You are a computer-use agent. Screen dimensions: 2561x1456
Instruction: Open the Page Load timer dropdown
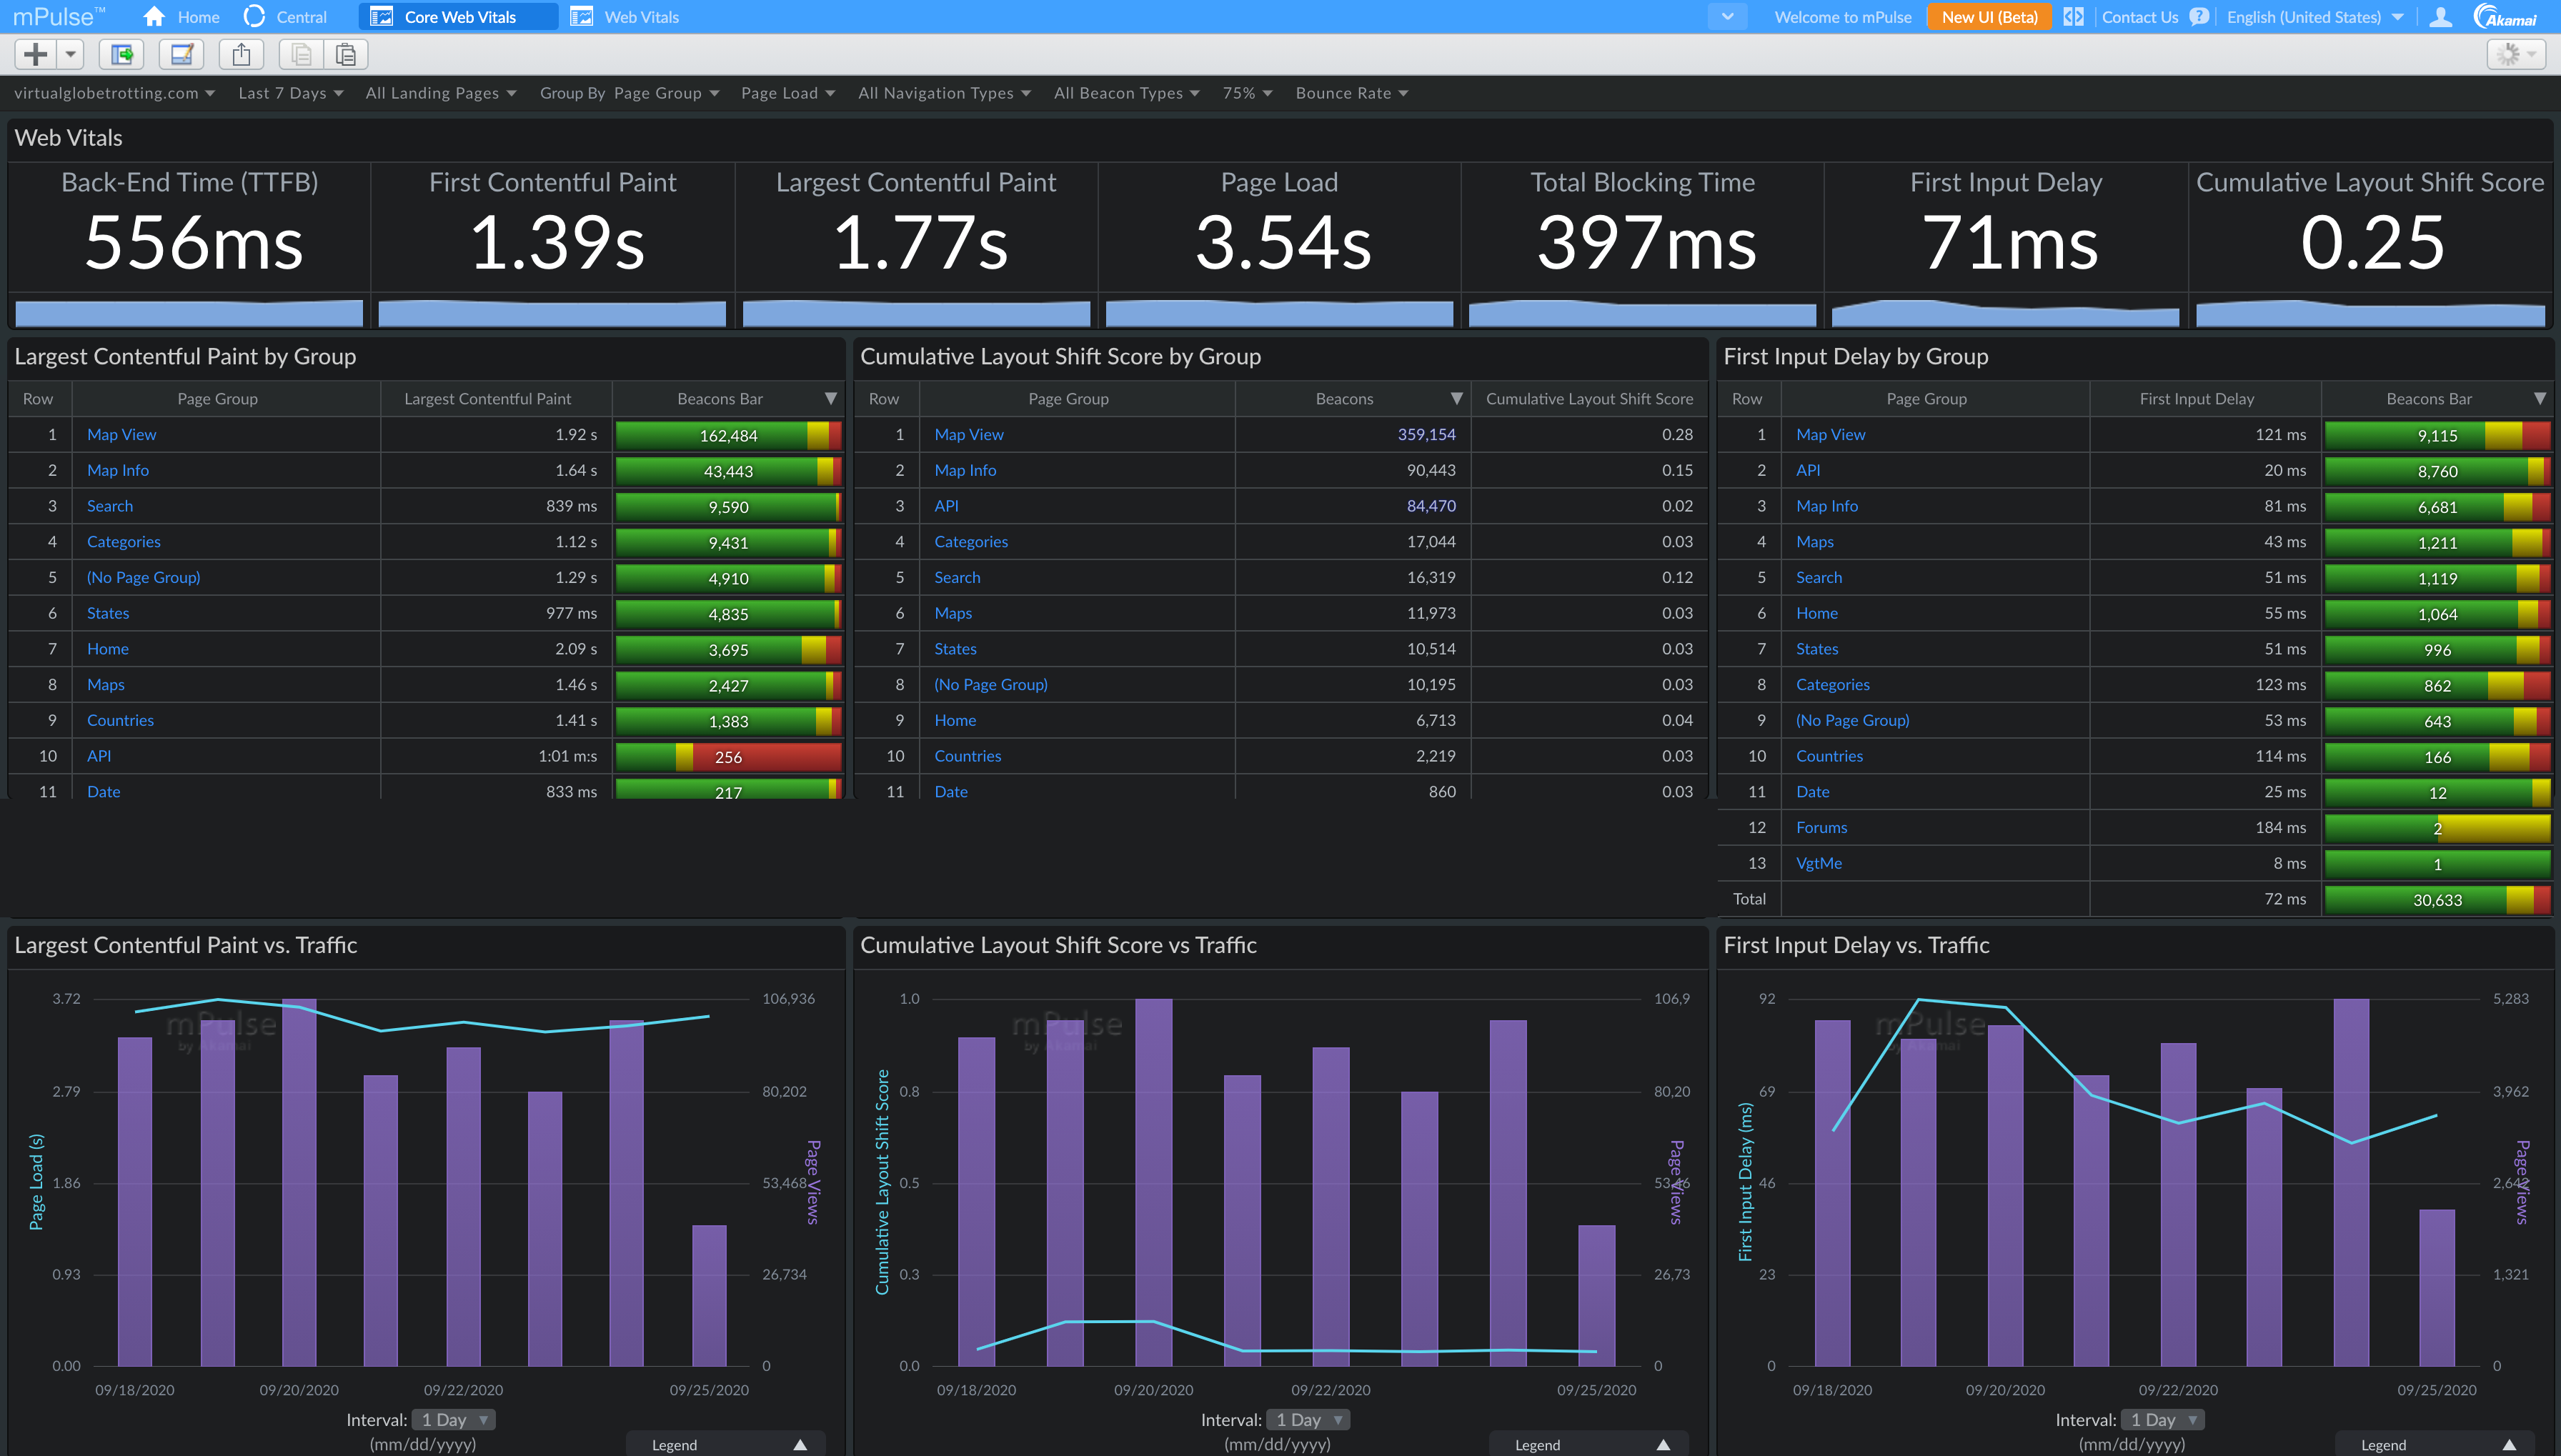(x=788, y=93)
